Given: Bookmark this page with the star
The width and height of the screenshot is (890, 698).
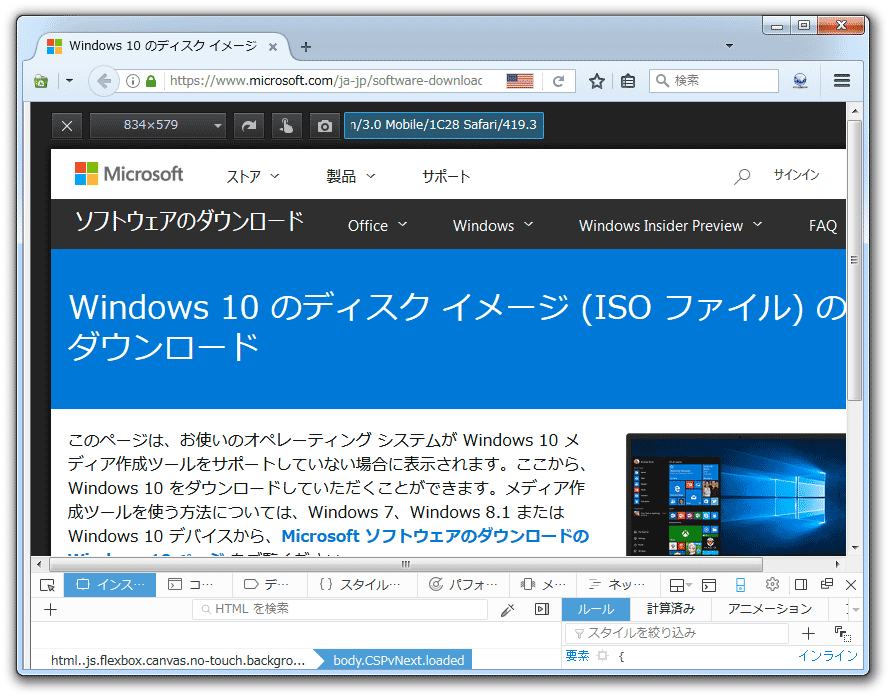Looking at the screenshot, I should (x=597, y=81).
